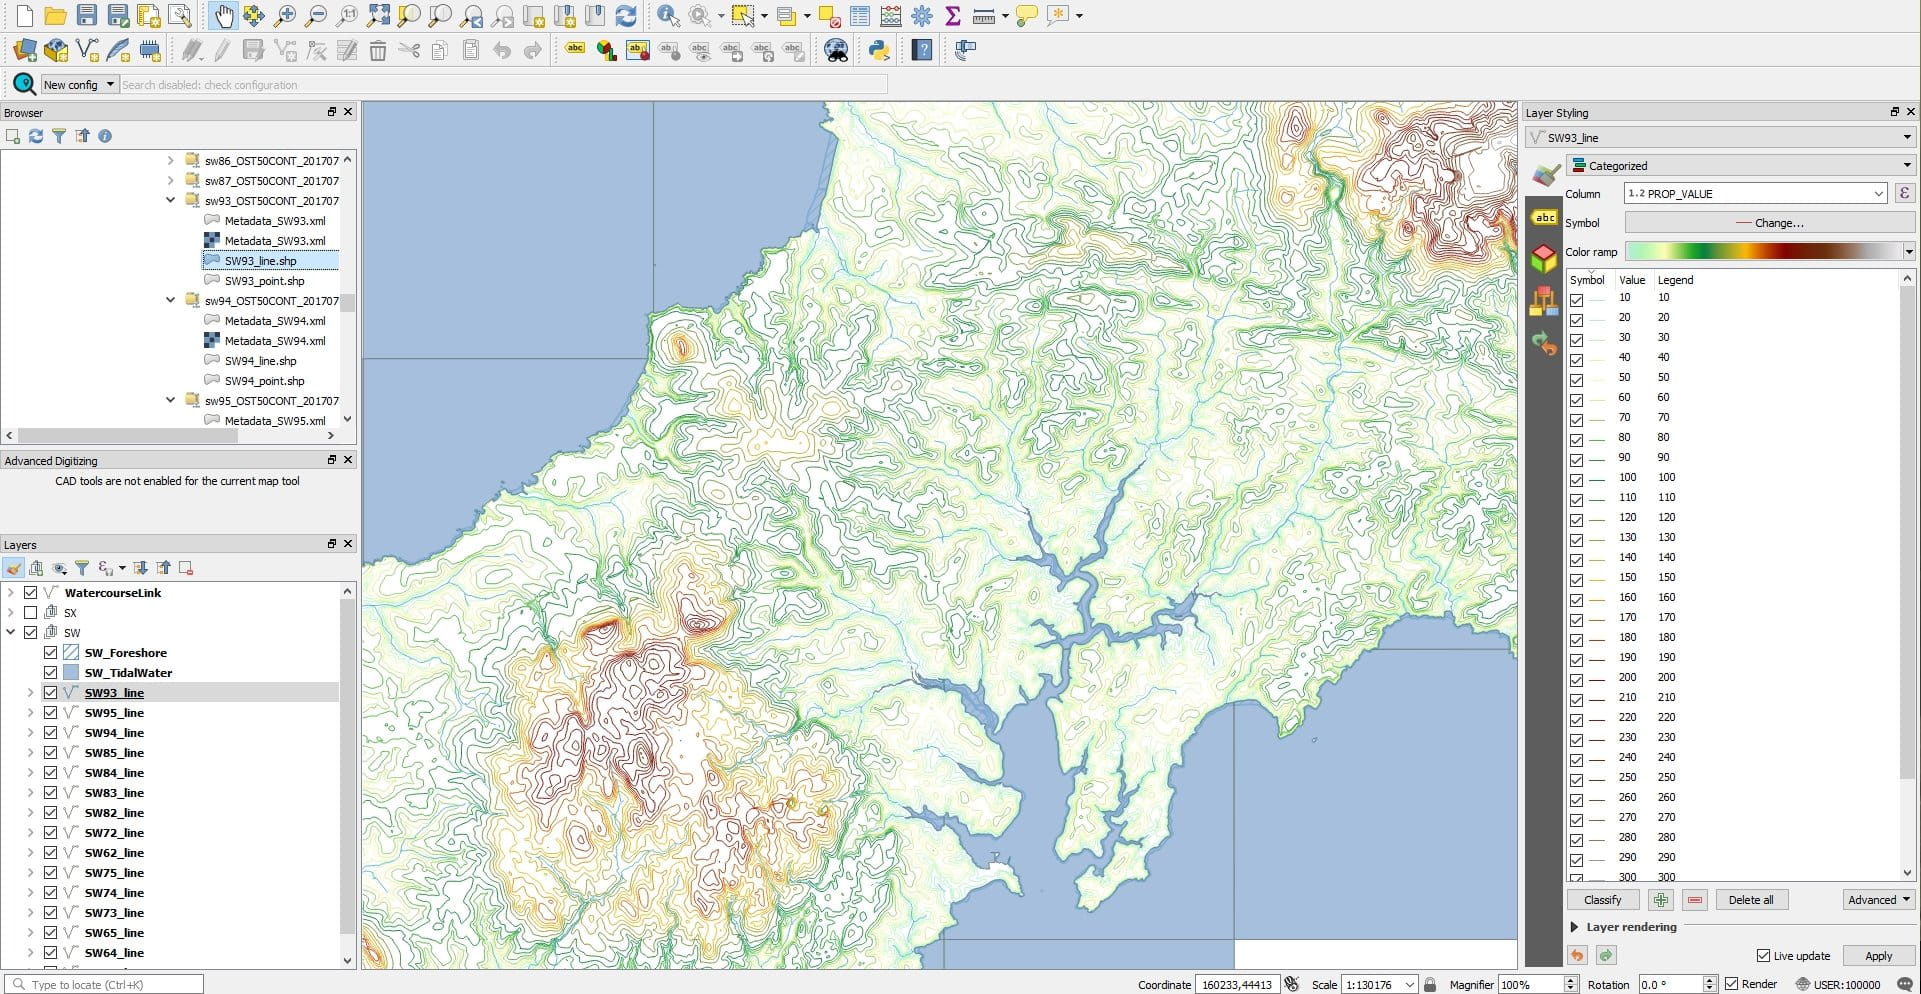Click the Rotation value spinbox
Viewport: 1921px width, 994px height.
(x=1678, y=984)
